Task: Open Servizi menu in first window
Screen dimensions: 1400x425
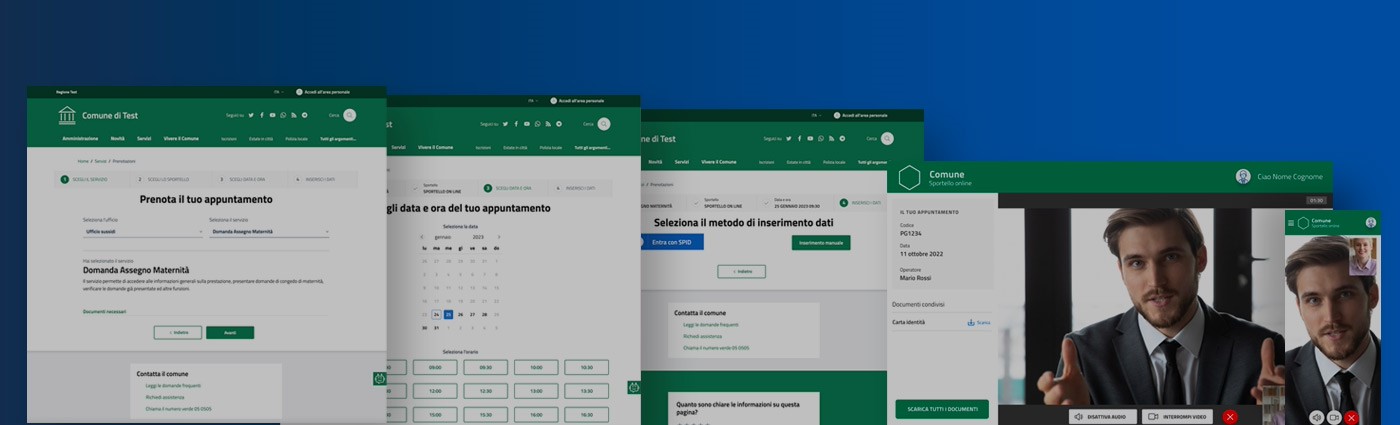Action: pos(144,138)
